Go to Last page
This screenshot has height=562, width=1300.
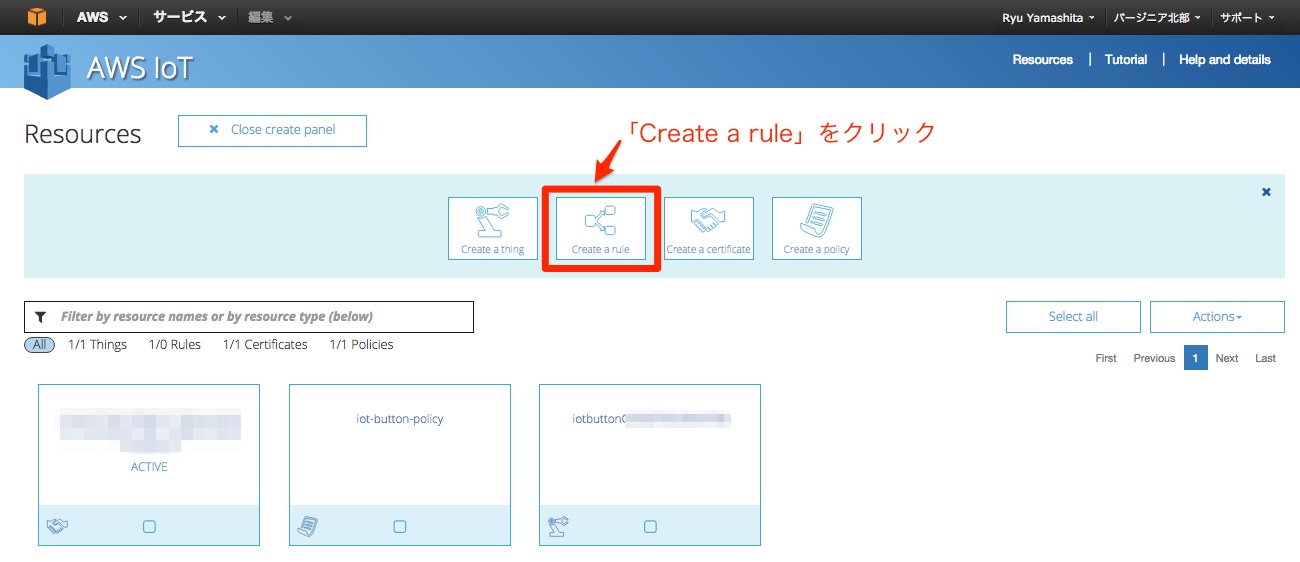pyautogui.click(x=1266, y=358)
